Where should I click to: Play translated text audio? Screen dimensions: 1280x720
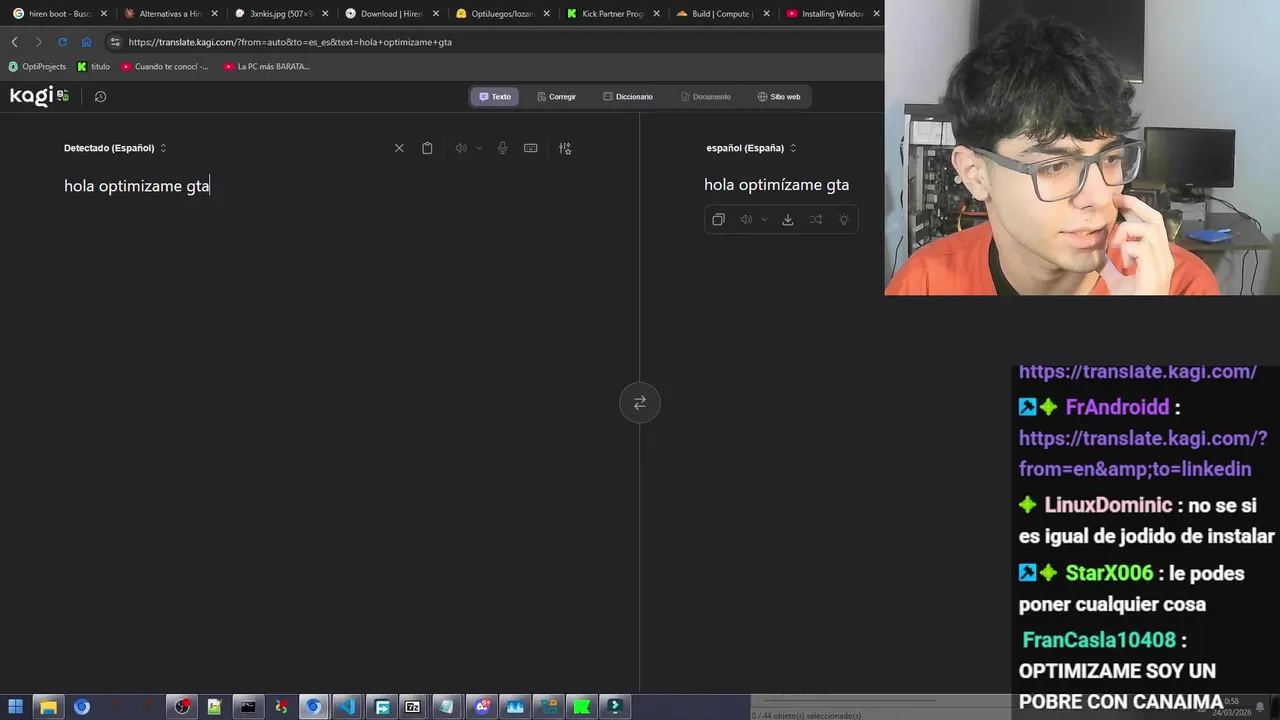tap(746, 220)
